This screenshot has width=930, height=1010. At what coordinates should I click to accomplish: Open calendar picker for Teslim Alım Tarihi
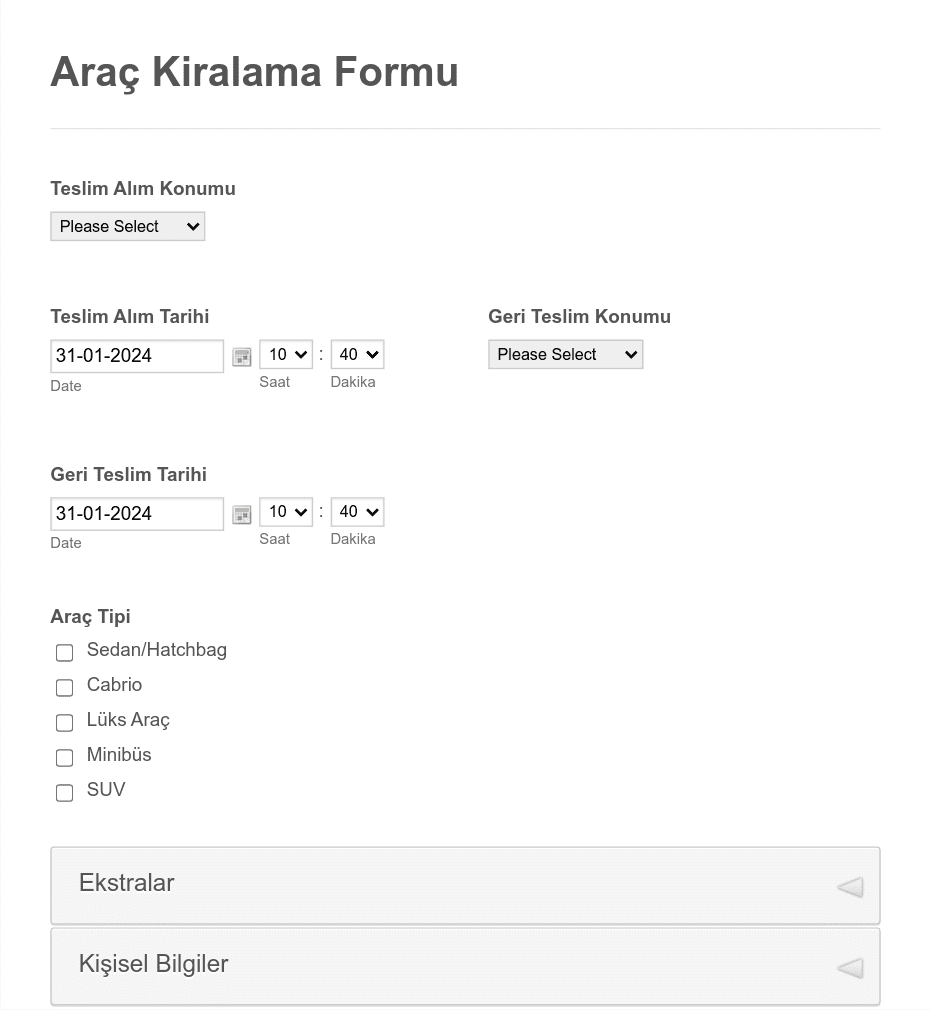click(x=242, y=357)
